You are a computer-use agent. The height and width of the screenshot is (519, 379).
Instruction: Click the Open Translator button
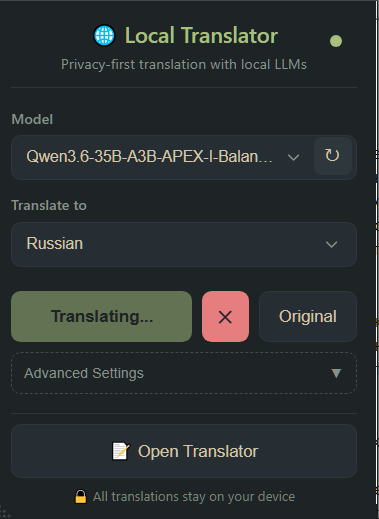point(184,451)
